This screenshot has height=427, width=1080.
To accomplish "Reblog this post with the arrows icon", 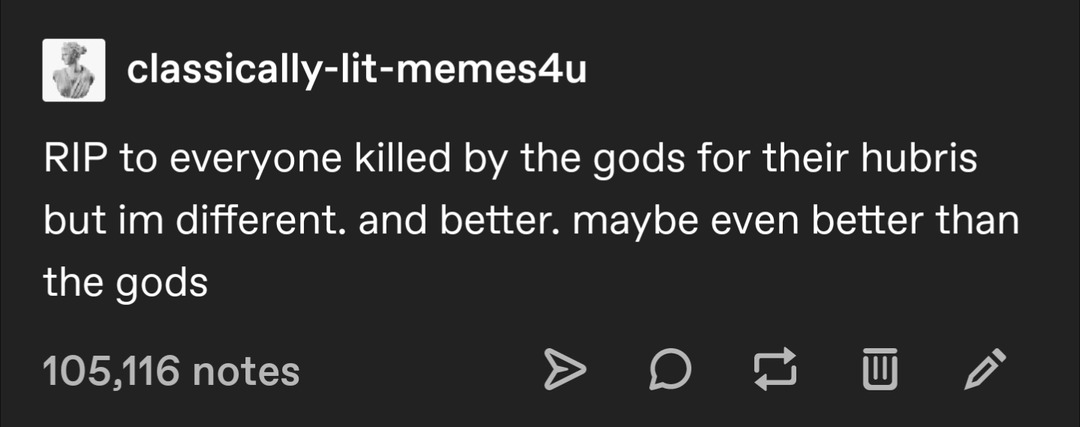I will coord(775,369).
